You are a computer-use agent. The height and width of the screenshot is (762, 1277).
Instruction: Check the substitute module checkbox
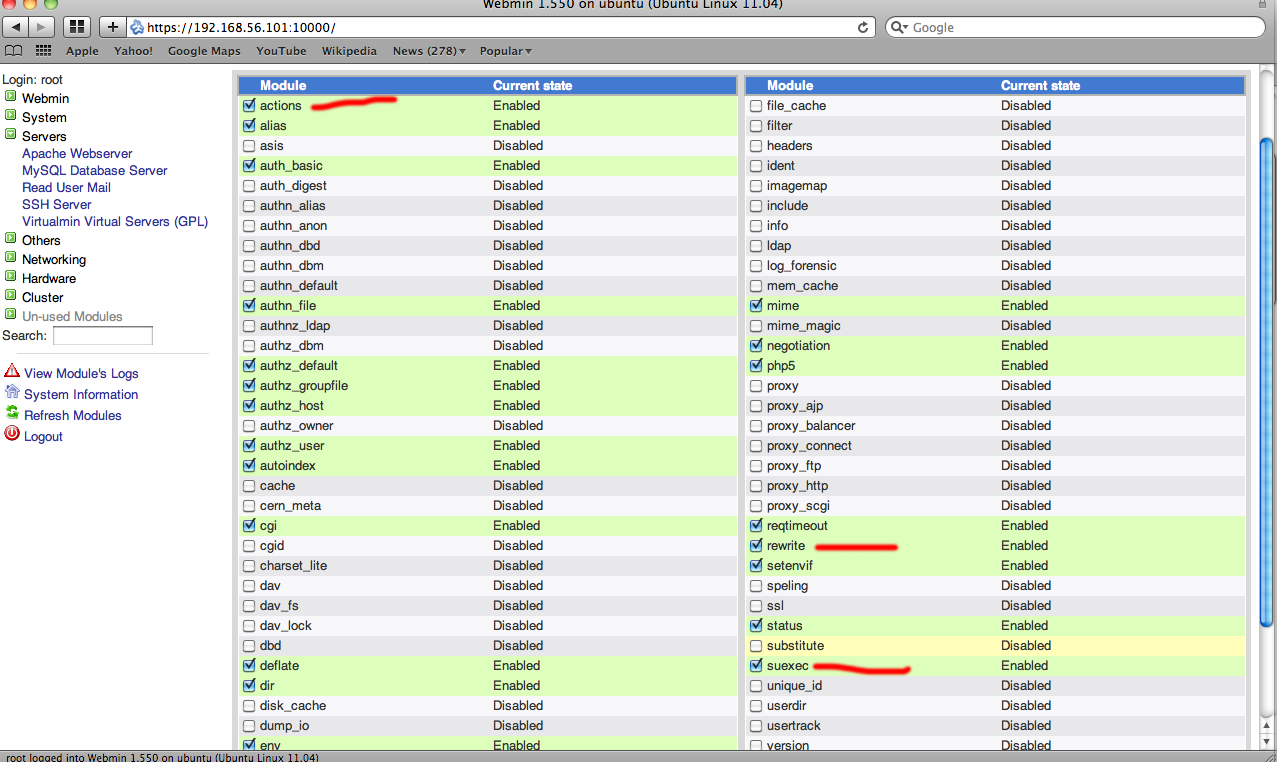(756, 645)
